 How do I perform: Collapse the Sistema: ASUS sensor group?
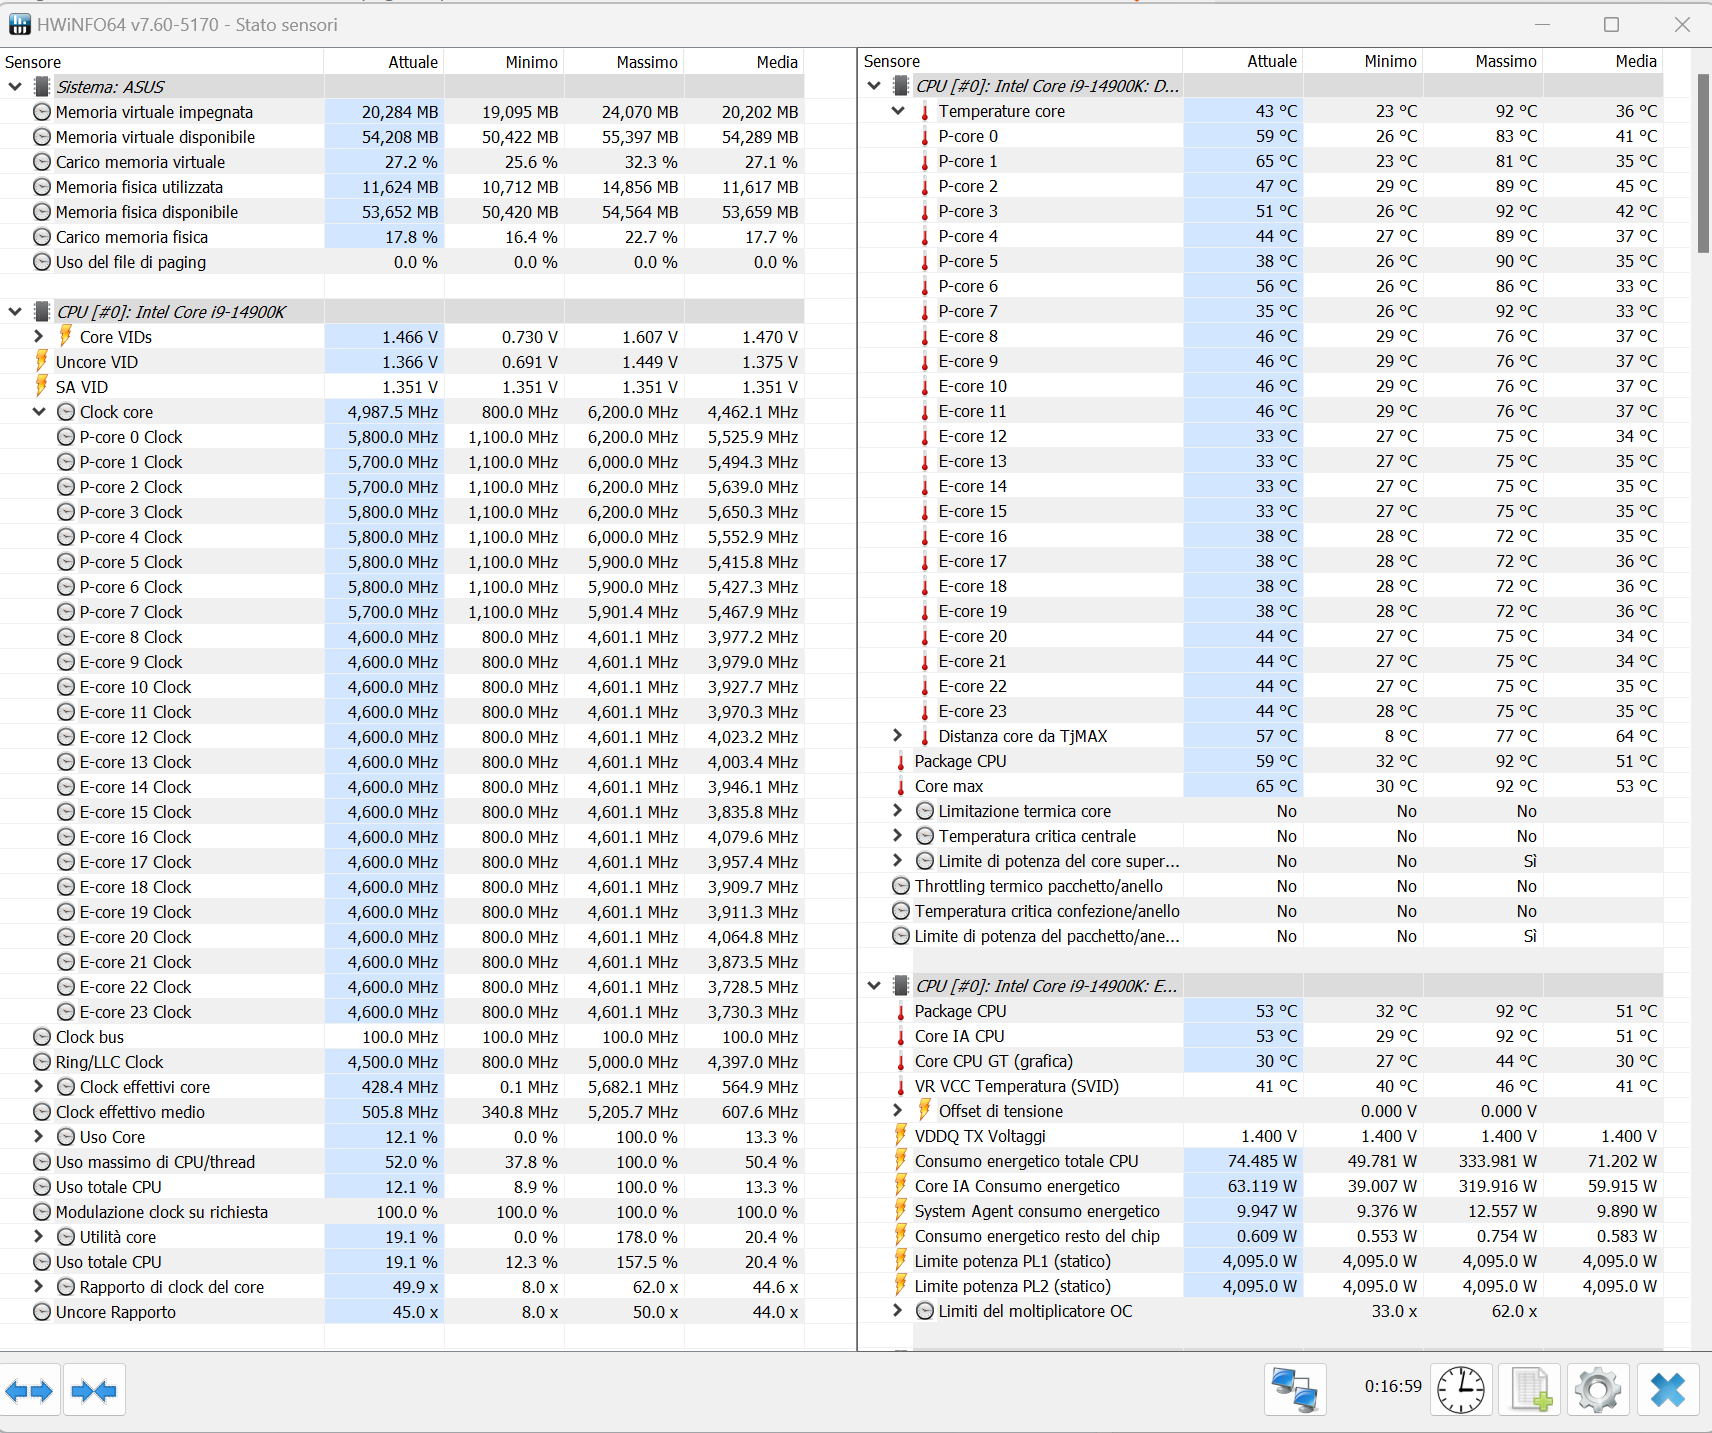pos(15,87)
